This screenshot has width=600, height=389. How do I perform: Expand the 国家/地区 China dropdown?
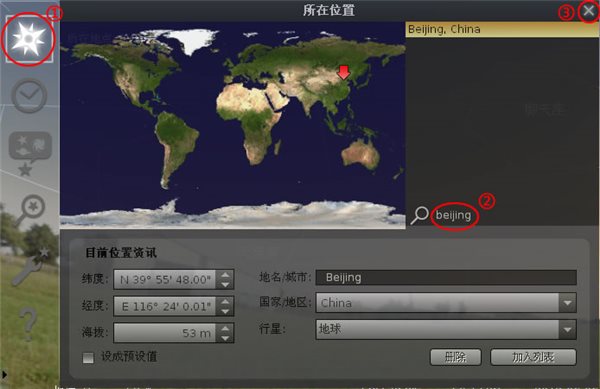pos(567,303)
